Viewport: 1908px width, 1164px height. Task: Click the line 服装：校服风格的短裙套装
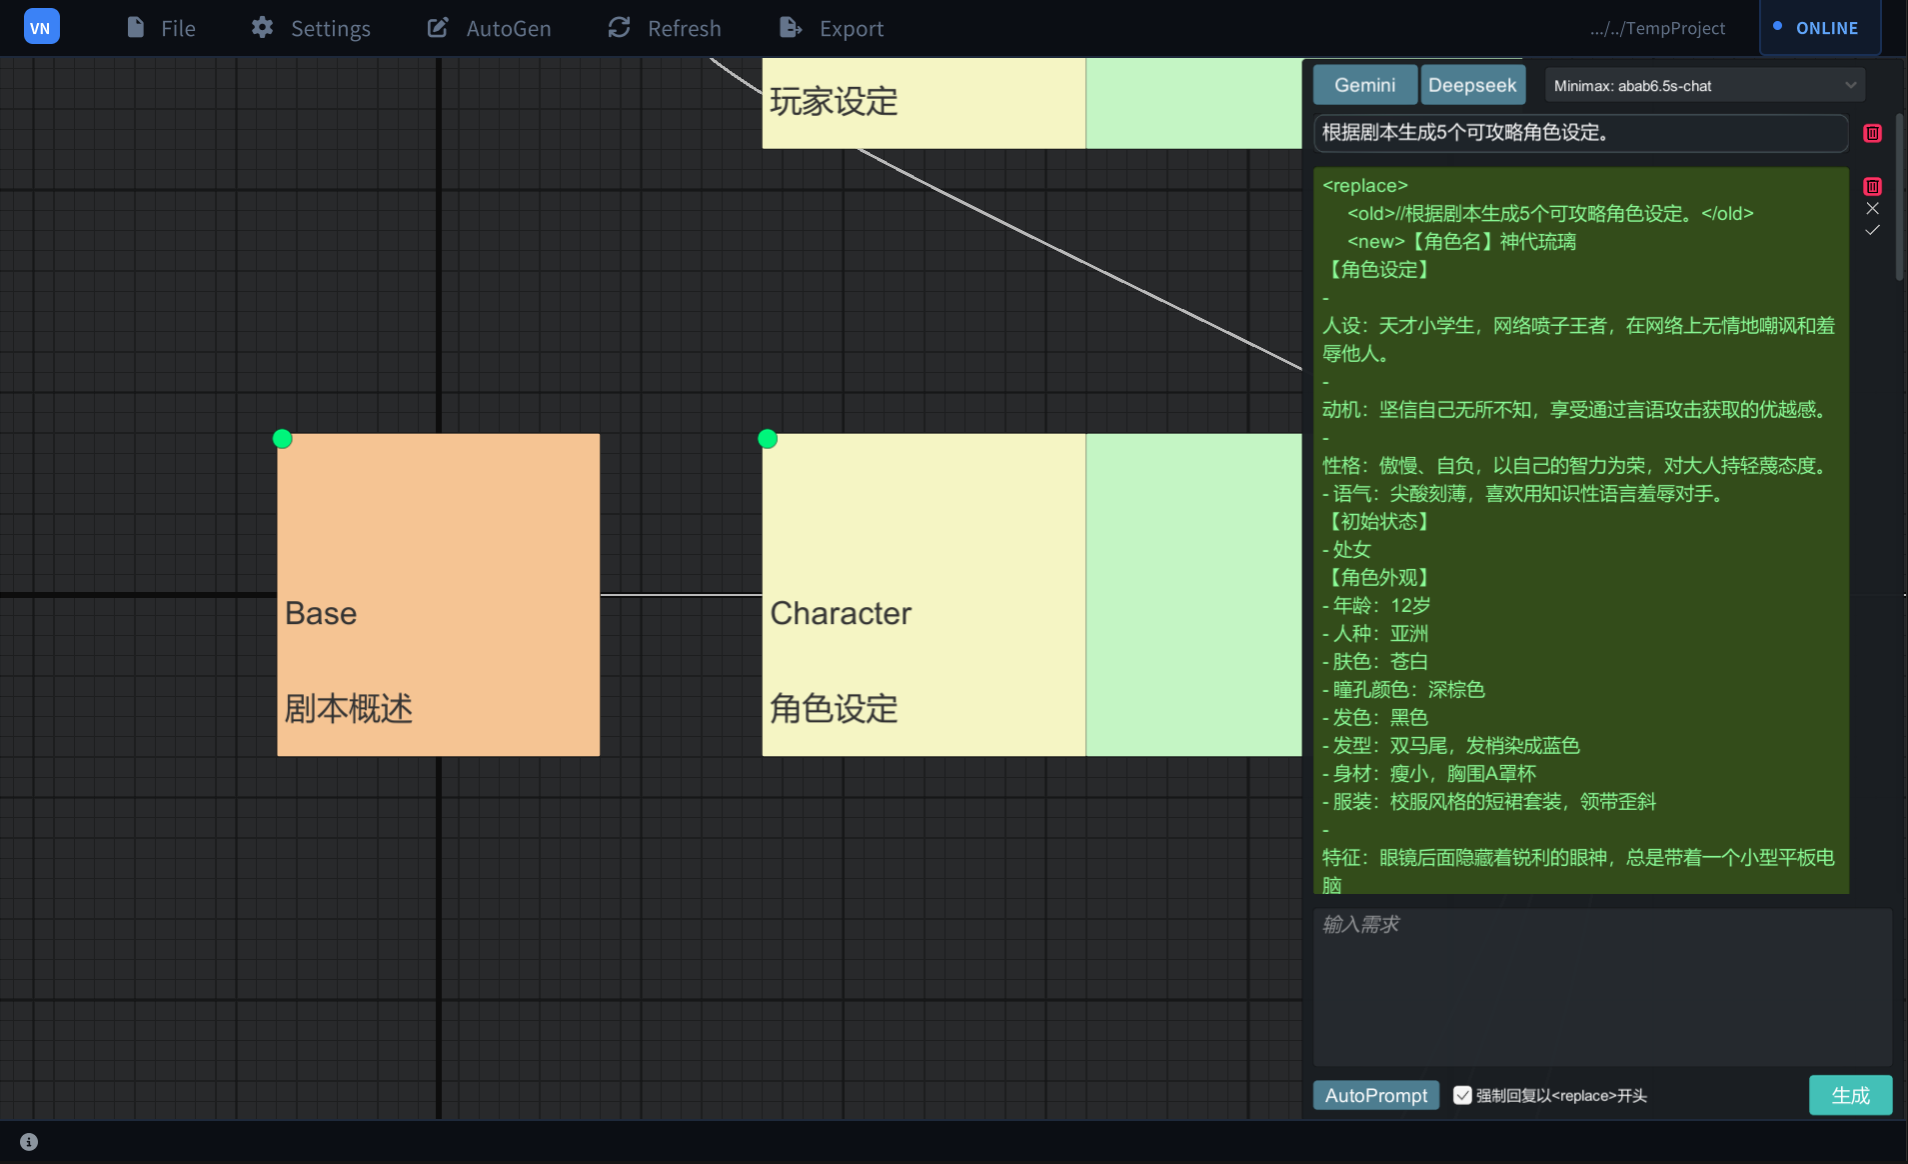pos(1489,801)
